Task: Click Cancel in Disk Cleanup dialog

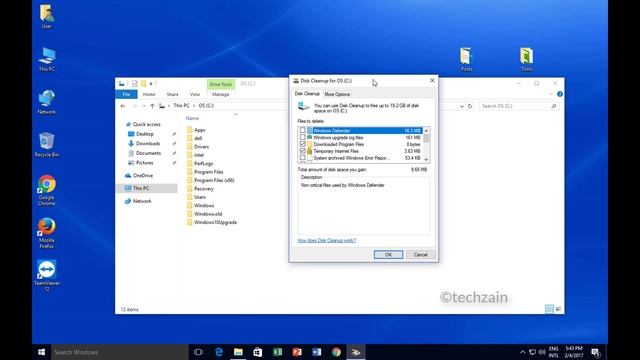Action: (420, 255)
